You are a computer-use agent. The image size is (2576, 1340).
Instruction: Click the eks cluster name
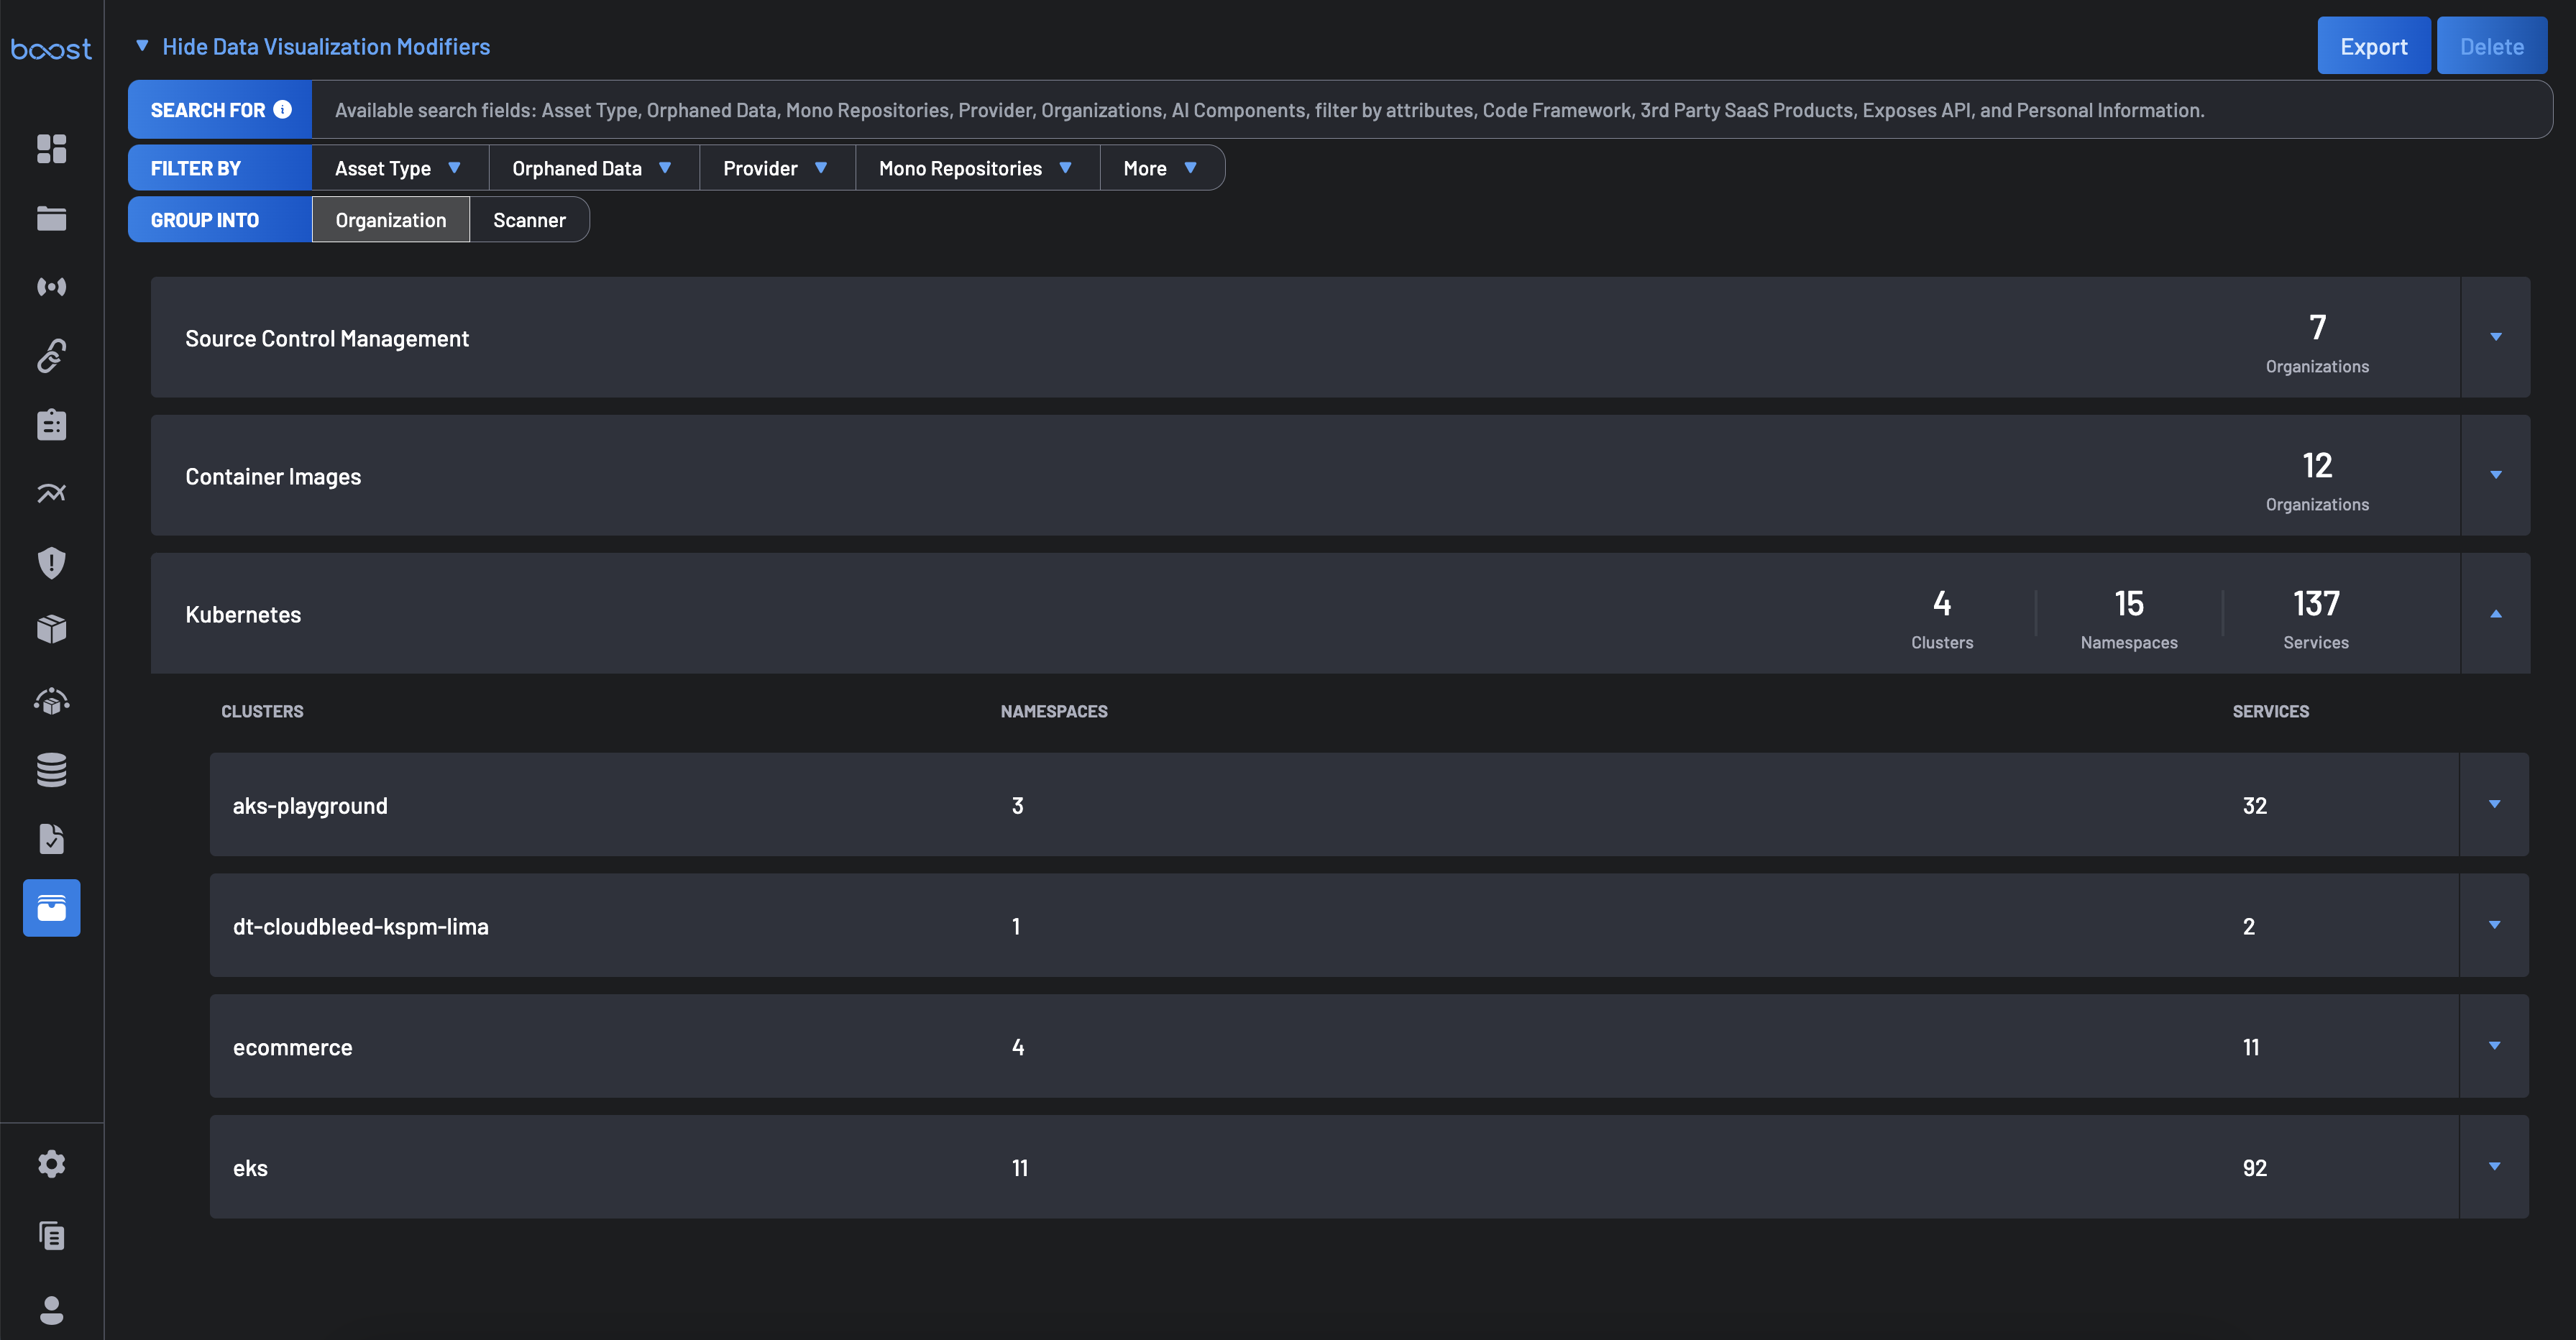pyautogui.click(x=250, y=1168)
